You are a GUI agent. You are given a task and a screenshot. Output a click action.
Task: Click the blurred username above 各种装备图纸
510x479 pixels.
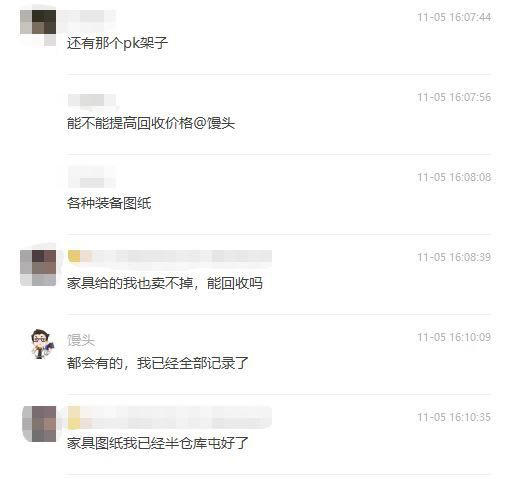pyautogui.click(x=92, y=177)
